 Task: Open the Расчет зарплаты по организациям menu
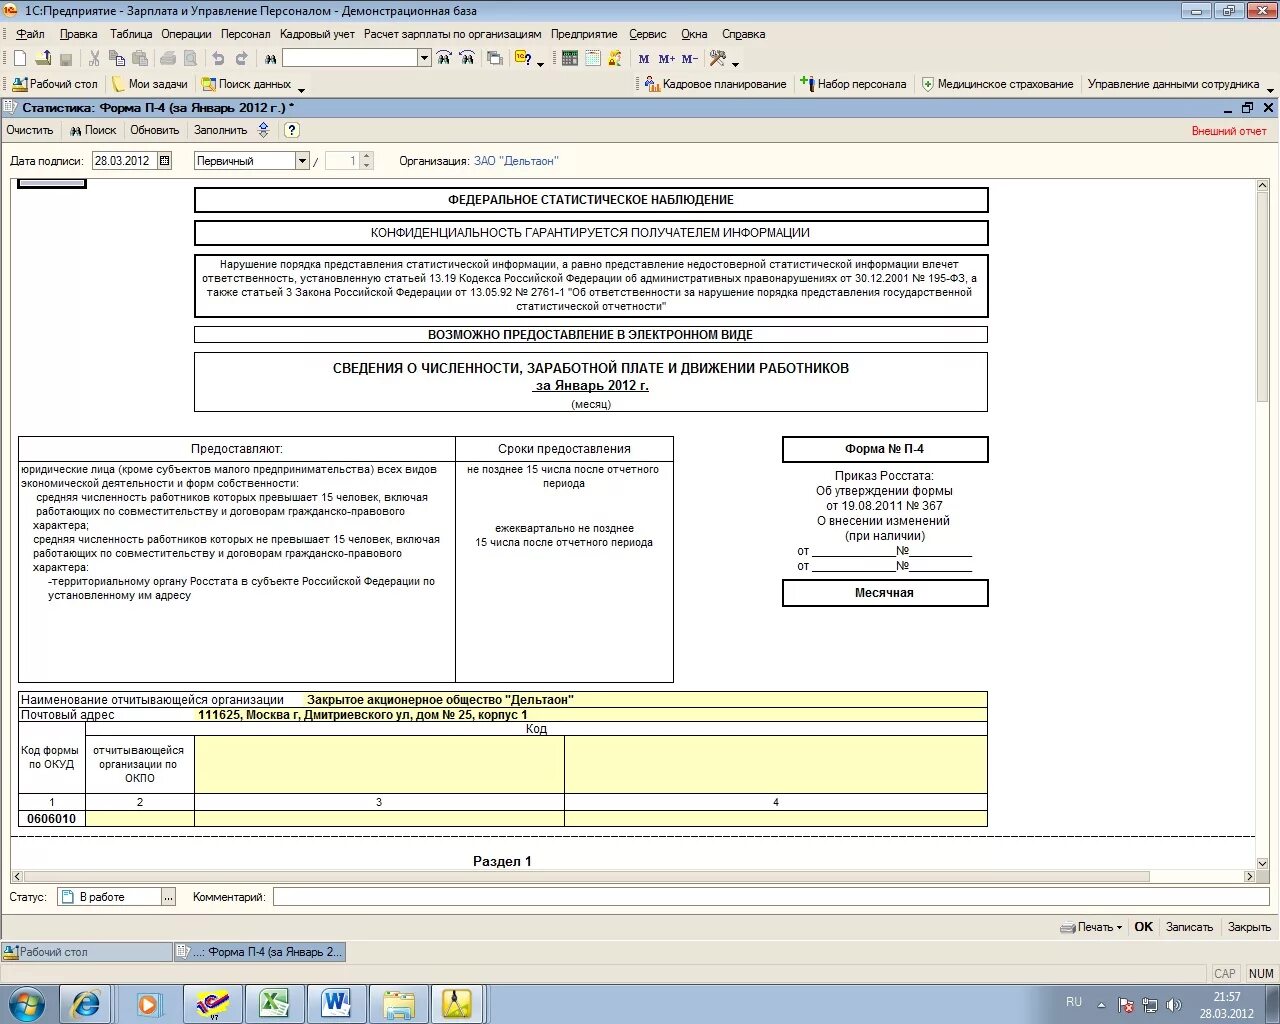453,34
